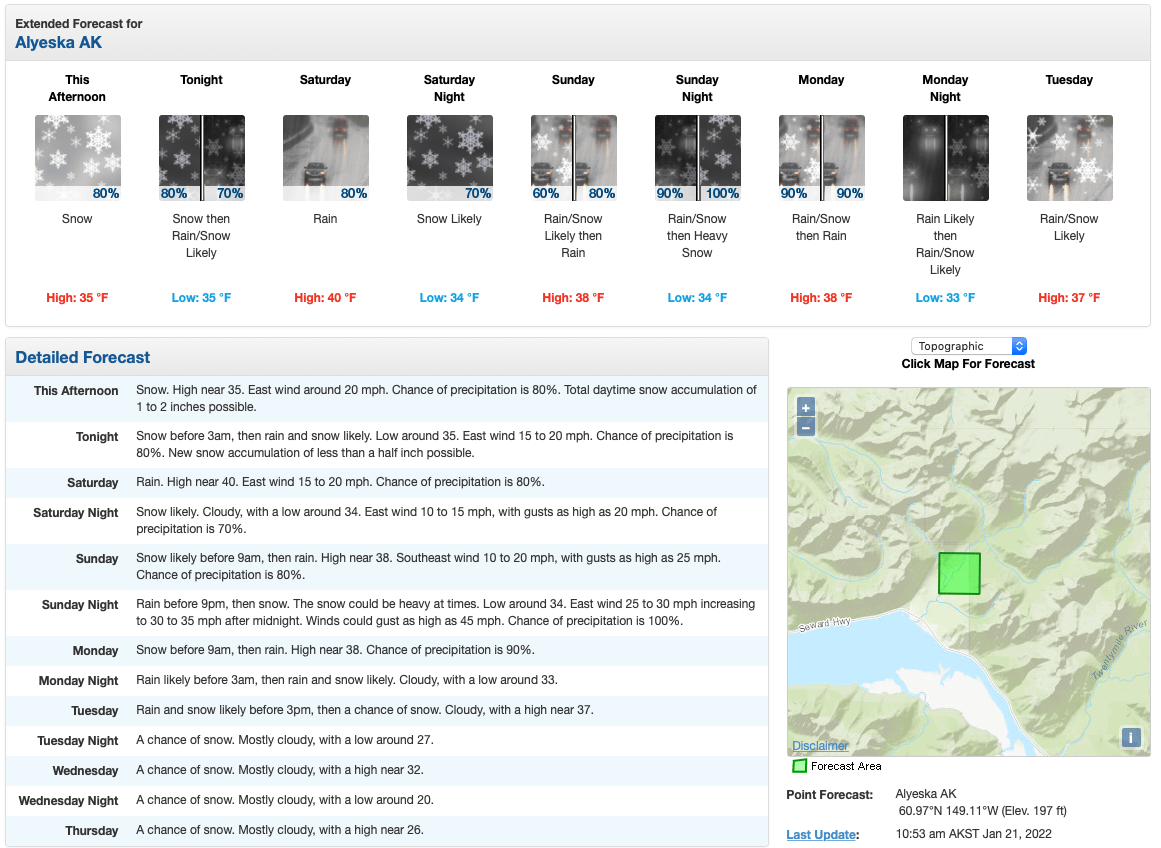
Task: Click the Twentymile River map label
Action: point(1120,650)
